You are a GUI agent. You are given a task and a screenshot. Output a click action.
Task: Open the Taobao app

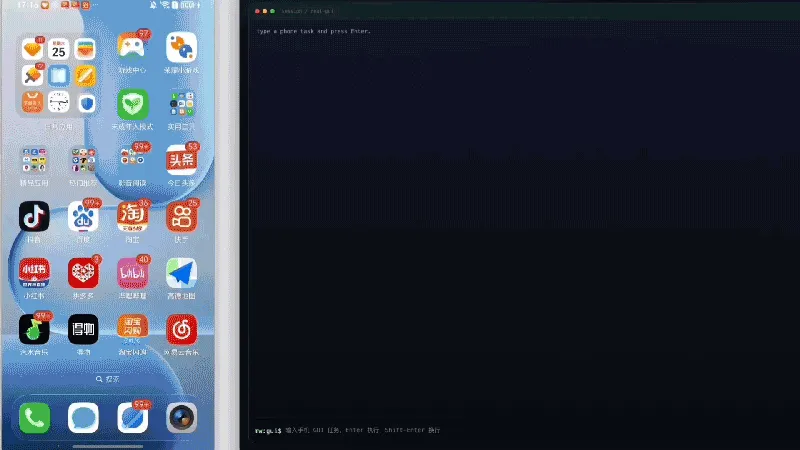click(x=132, y=217)
